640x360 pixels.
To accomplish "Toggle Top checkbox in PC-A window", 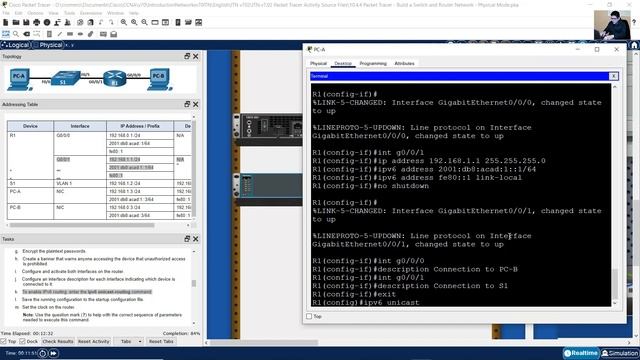I will pyautogui.click(x=309, y=316).
